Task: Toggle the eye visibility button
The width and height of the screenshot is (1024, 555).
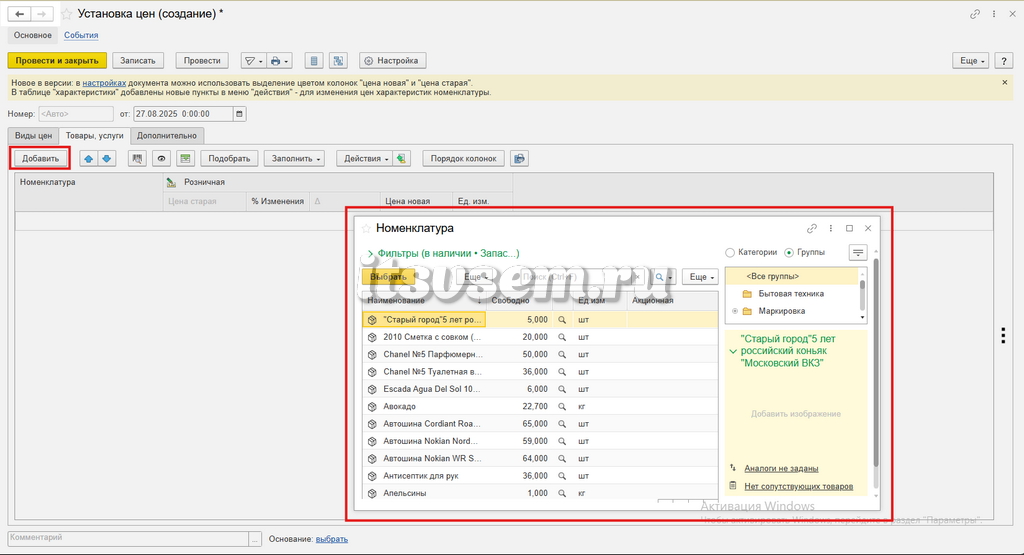Action: (x=161, y=159)
